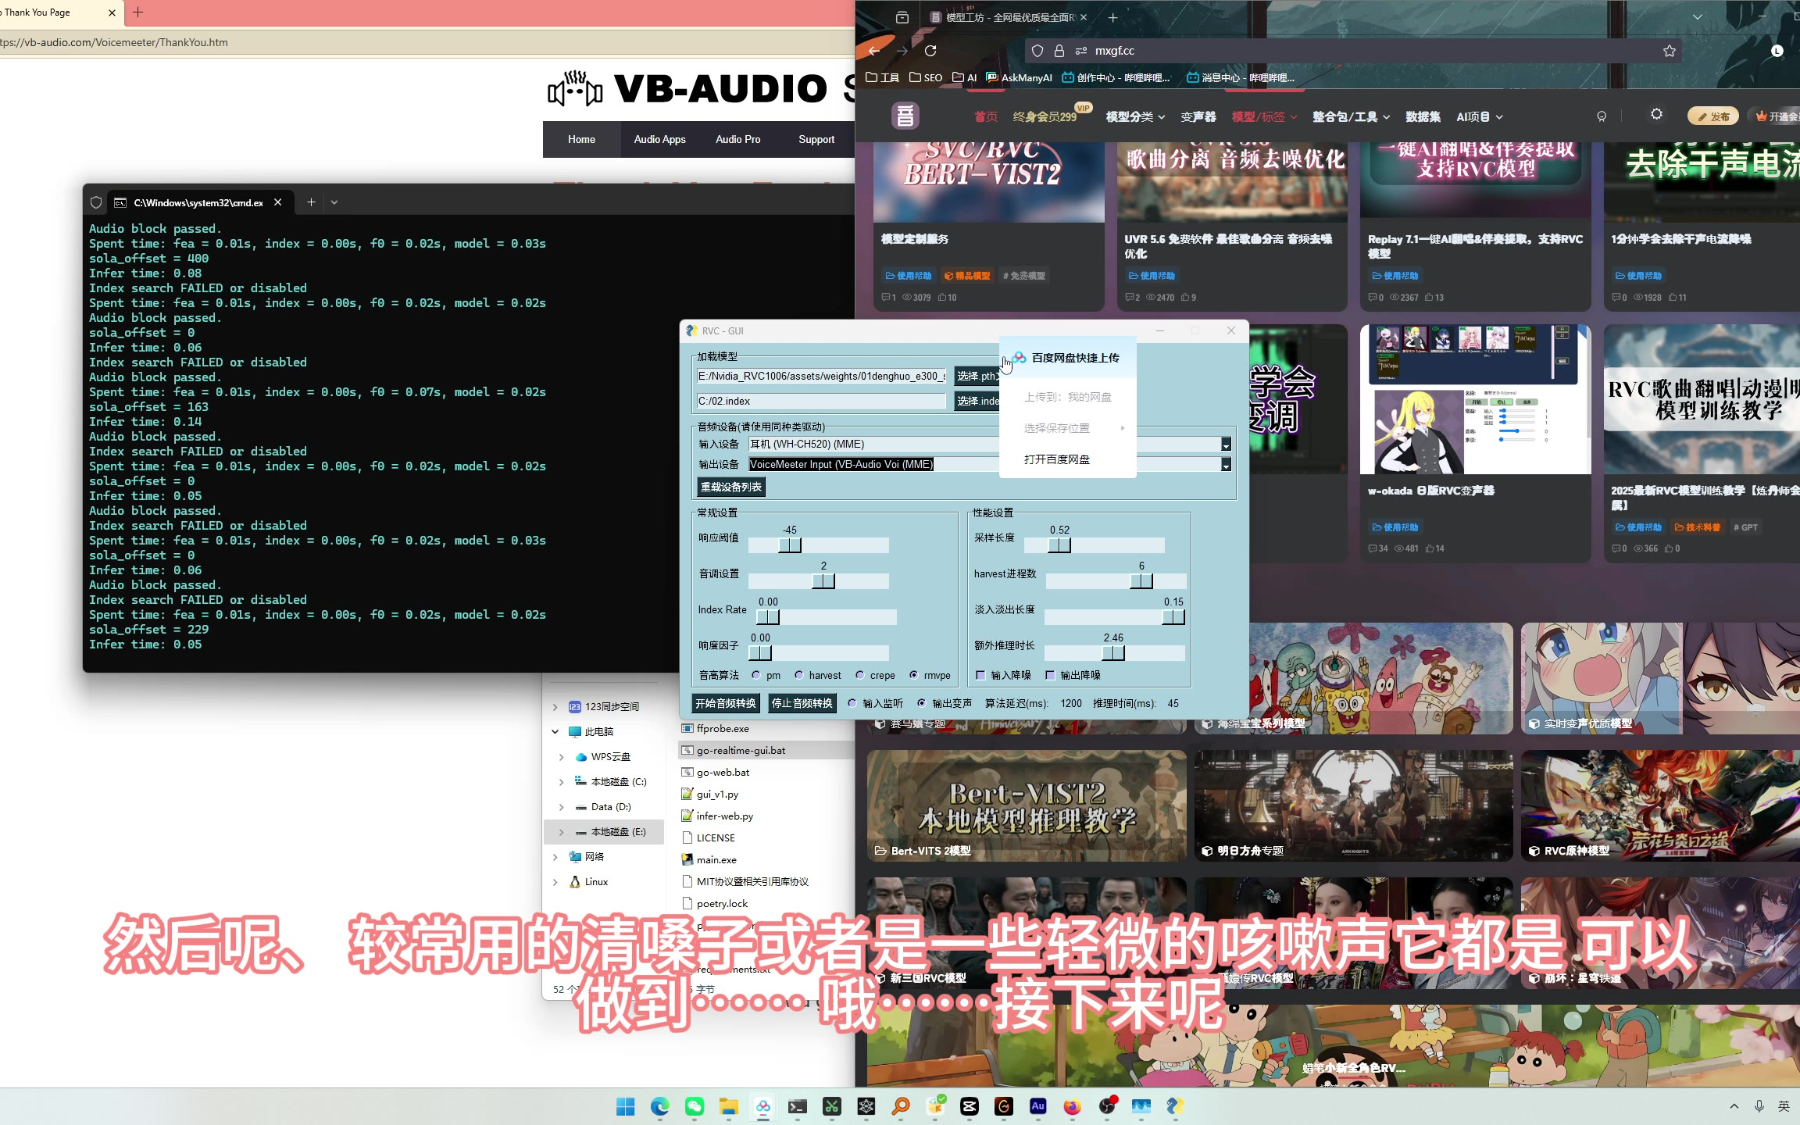This screenshot has width=1800, height=1125.
Task: Go back in the mxgf.cc browser
Action: [874, 50]
